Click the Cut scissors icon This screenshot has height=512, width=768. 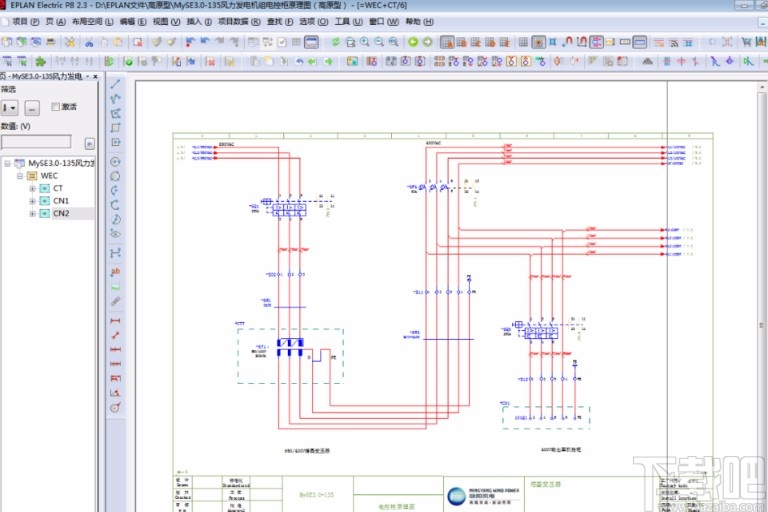point(89,42)
